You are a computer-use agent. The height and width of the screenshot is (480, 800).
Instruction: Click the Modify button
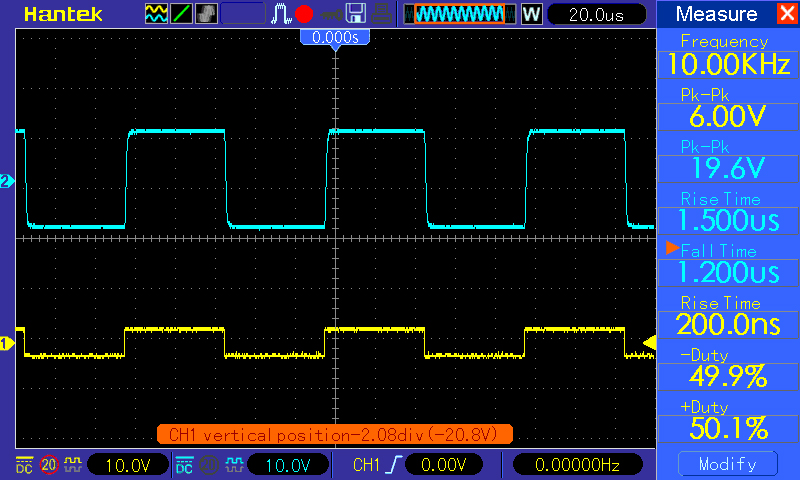728,464
